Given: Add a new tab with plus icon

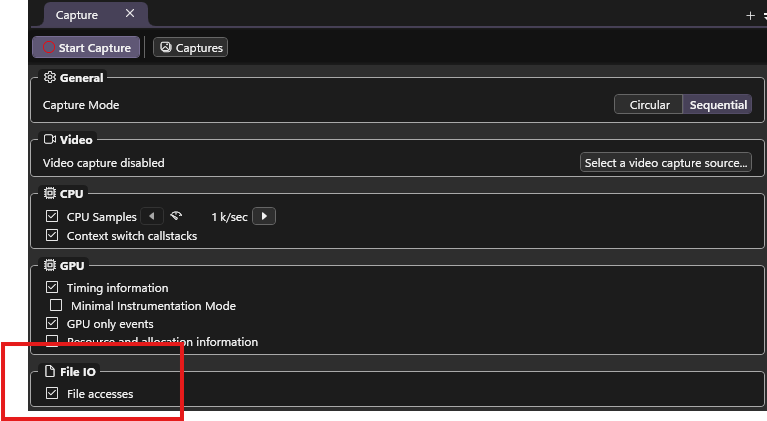Looking at the screenshot, I should coord(750,16).
